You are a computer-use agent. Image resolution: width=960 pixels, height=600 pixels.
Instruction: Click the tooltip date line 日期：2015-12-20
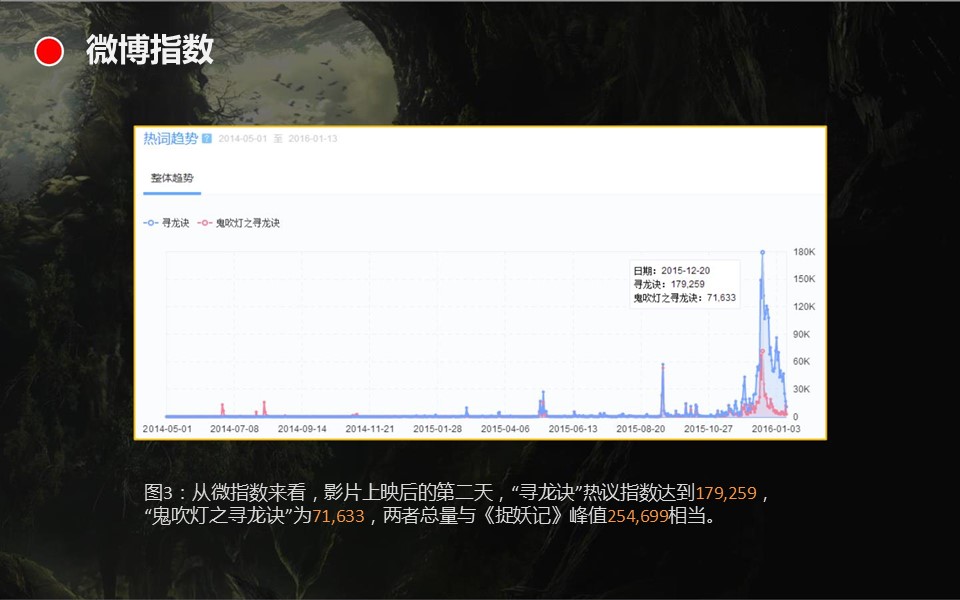[x=672, y=271]
